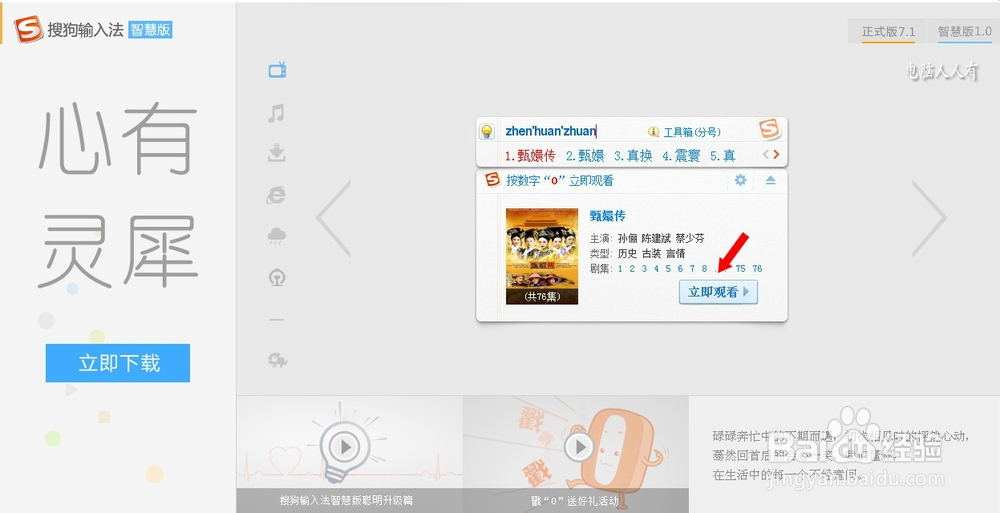Go to previous candidate page arrow

pos(766,154)
